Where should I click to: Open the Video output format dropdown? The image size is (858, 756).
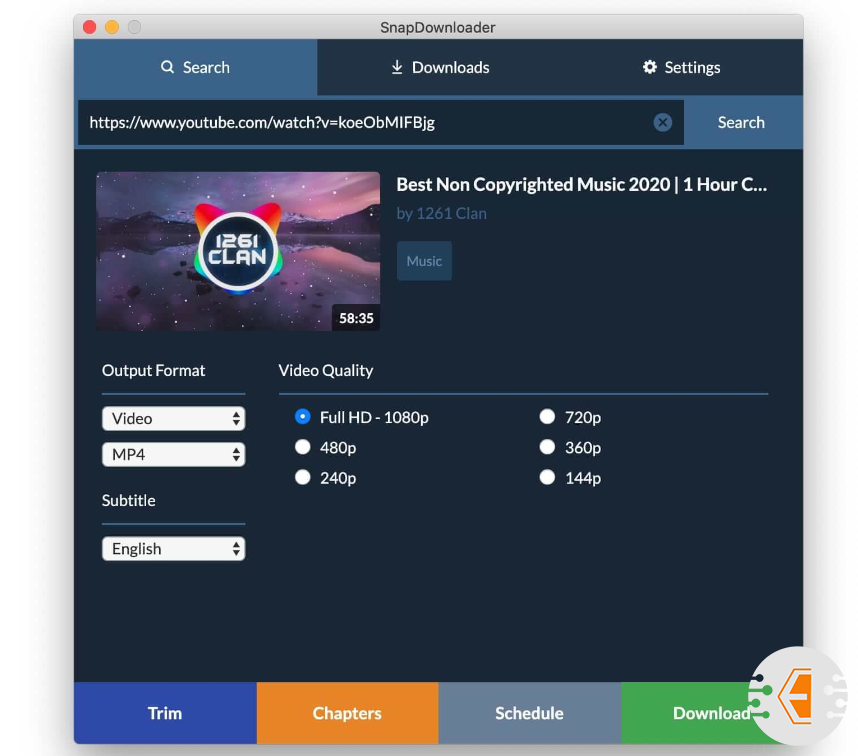click(173, 418)
